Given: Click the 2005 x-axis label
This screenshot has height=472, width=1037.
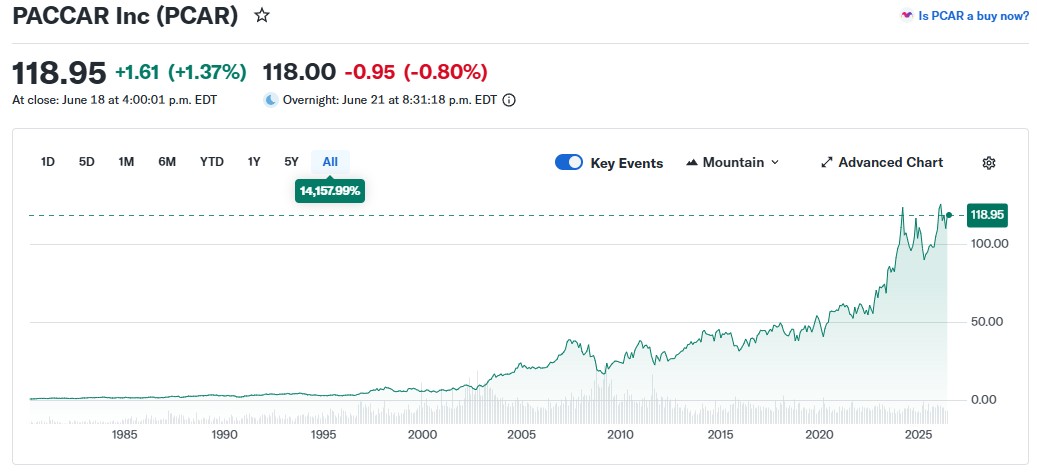Looking at the screenshot, I should tap(521, 435).
